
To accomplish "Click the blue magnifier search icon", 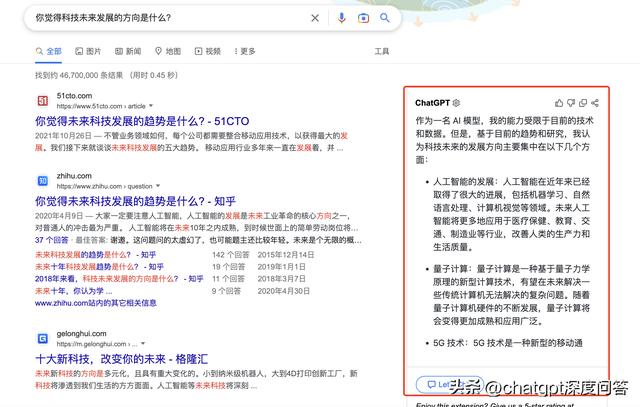I will pyautogui.click(x=387, y=18).
